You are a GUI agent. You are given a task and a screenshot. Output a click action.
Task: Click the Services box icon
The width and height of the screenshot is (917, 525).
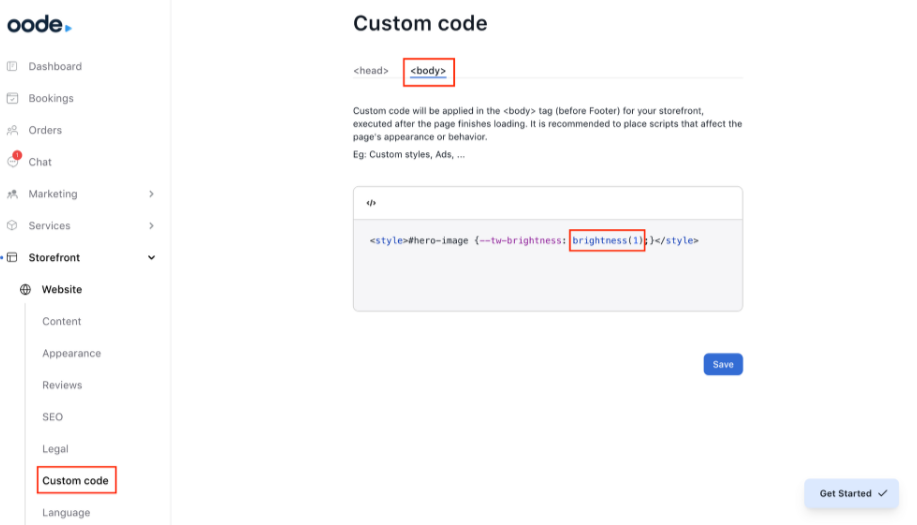12,226
